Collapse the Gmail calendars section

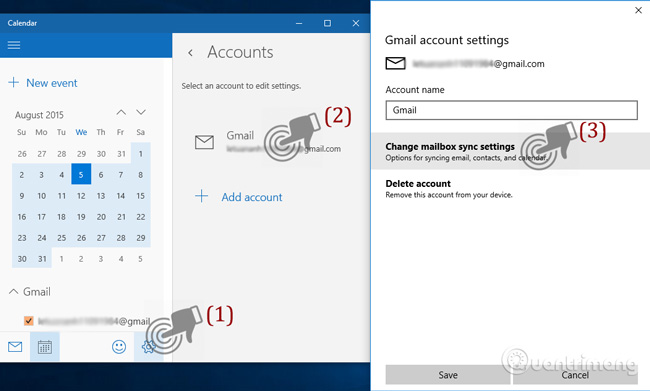(13, 291)
